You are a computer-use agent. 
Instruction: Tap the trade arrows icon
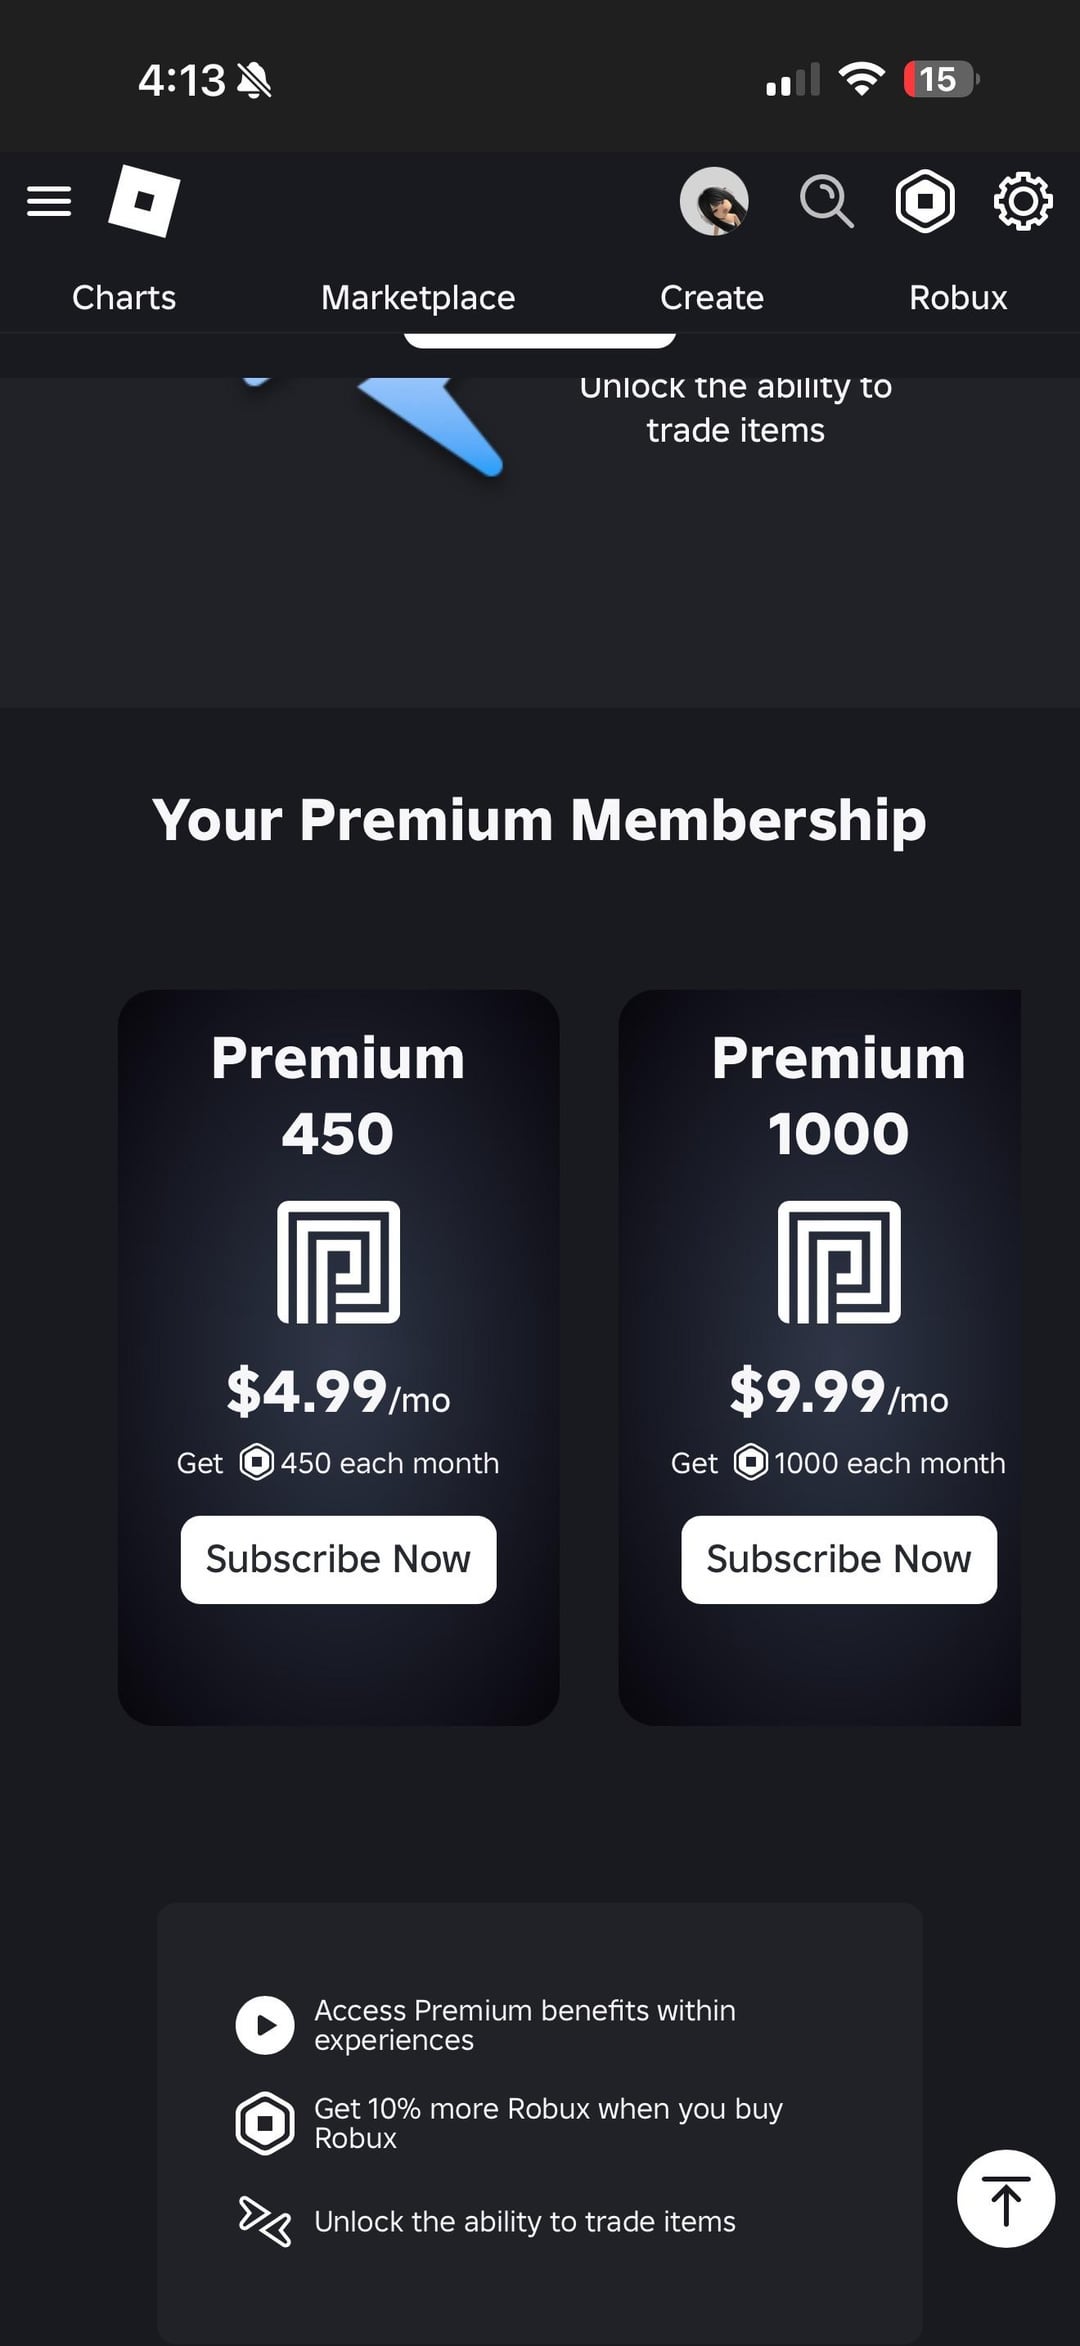(x=265, y=2221)
